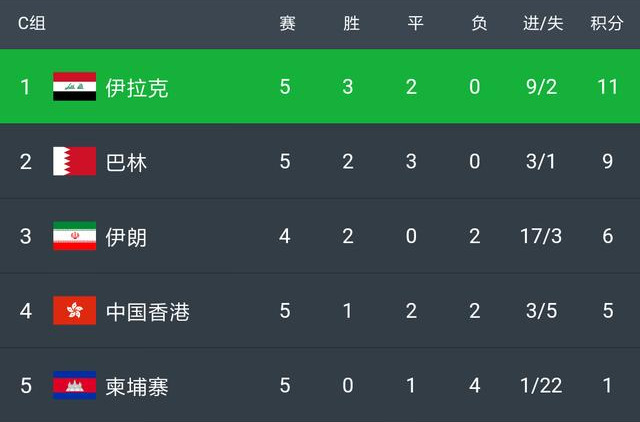Tap the Iran flag icon
The image size is (640, 422).
coord(74,236)
